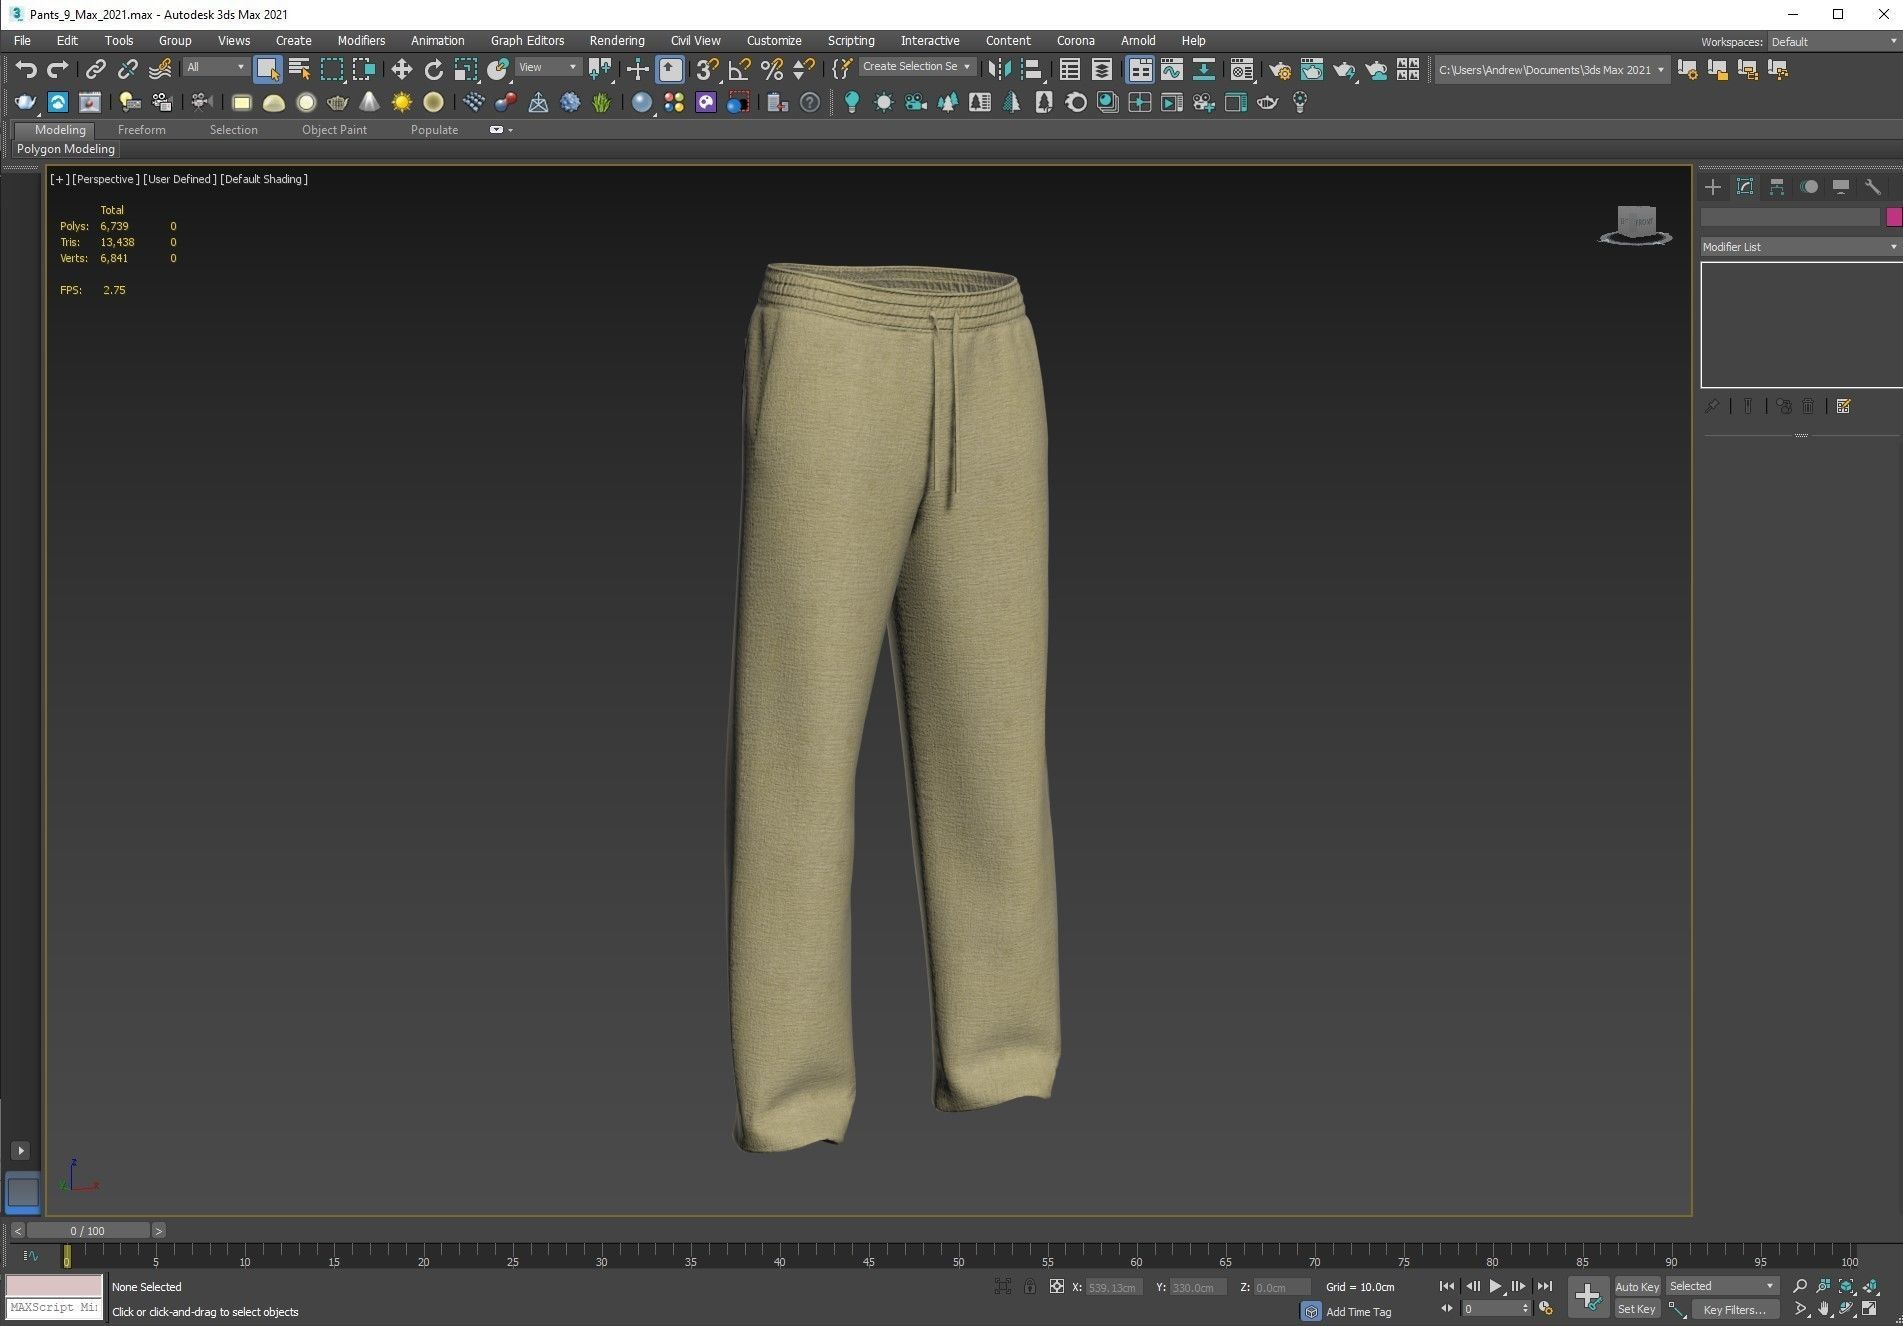Open the Rendering menu
This screenshot has width=1903, height=1326.
coord(617,41)
